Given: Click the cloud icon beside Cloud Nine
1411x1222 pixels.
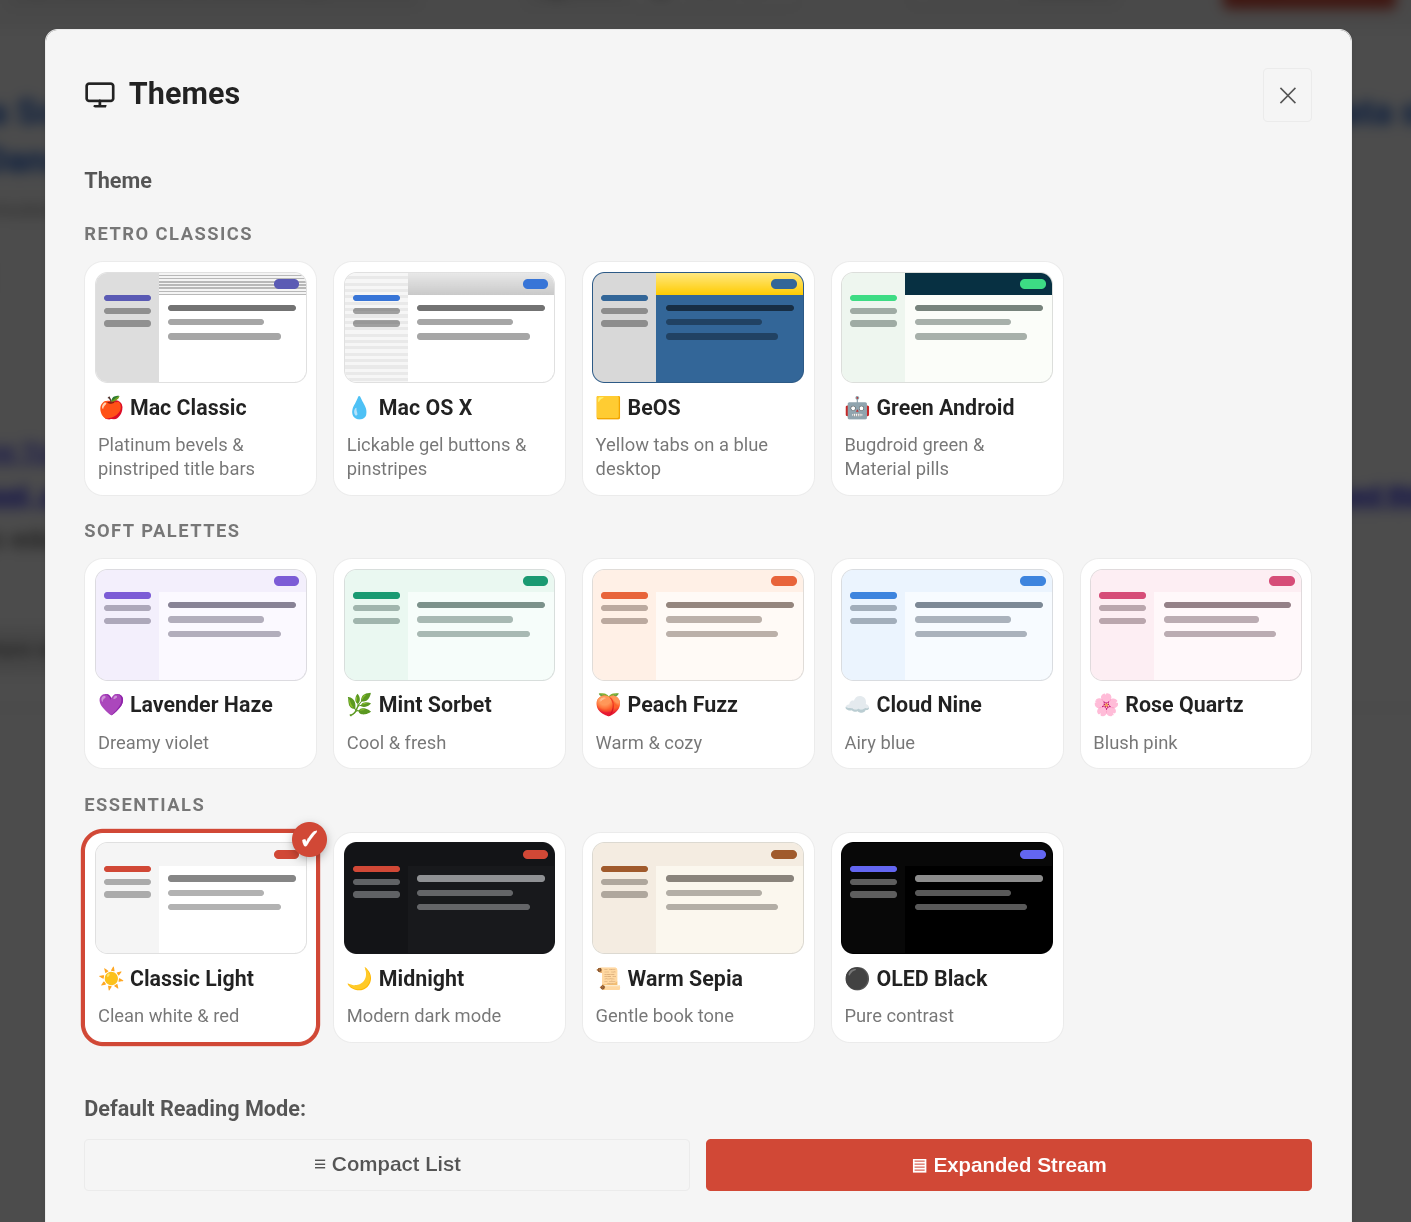Looking at the screenshot, I should tap(857, 705).
